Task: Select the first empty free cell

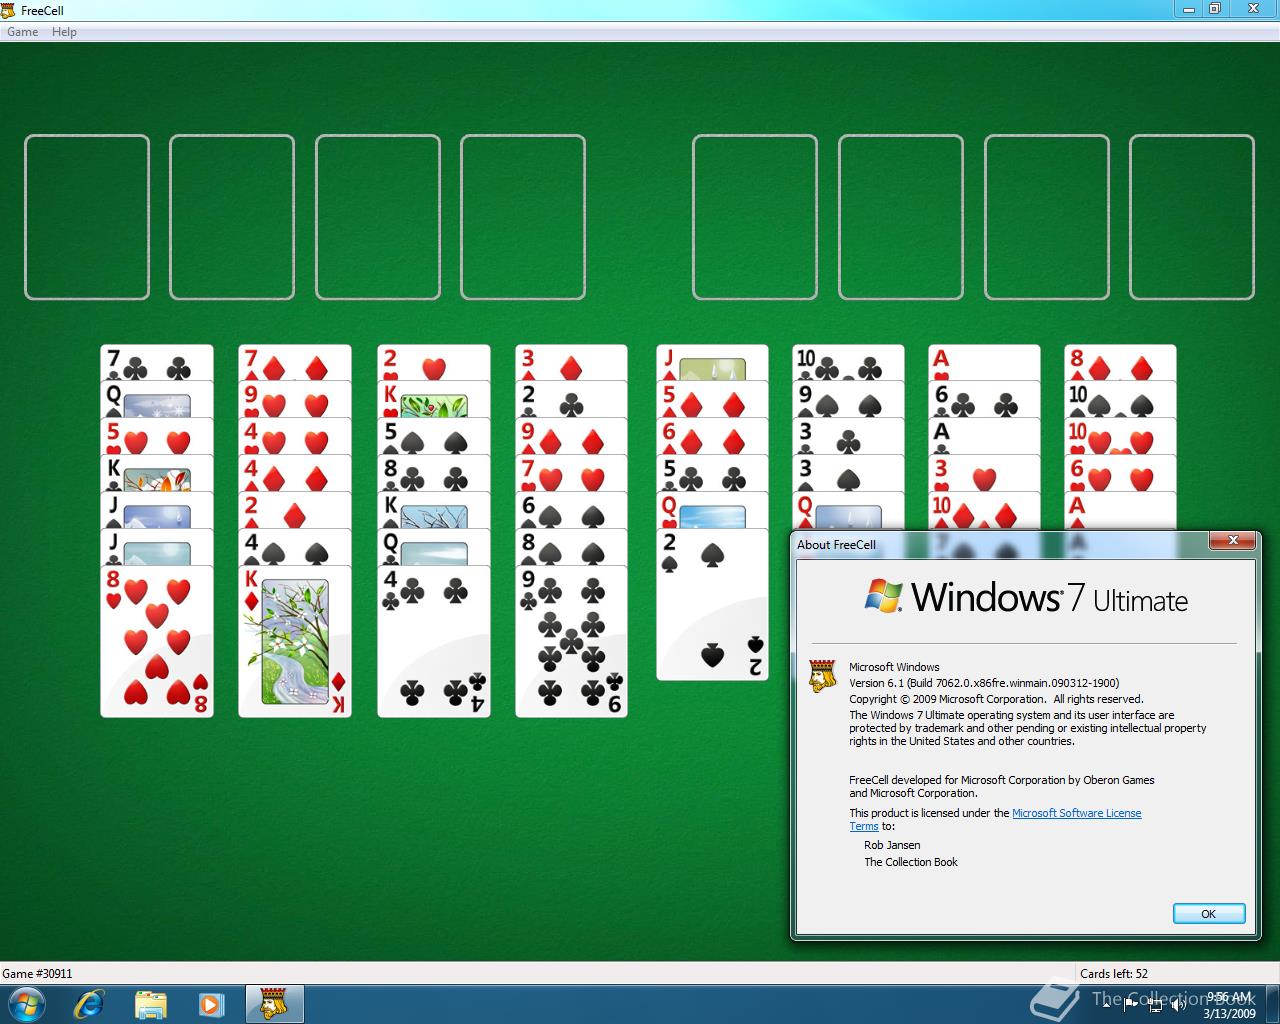Action: pyautogui.click(x=87, y=217)
